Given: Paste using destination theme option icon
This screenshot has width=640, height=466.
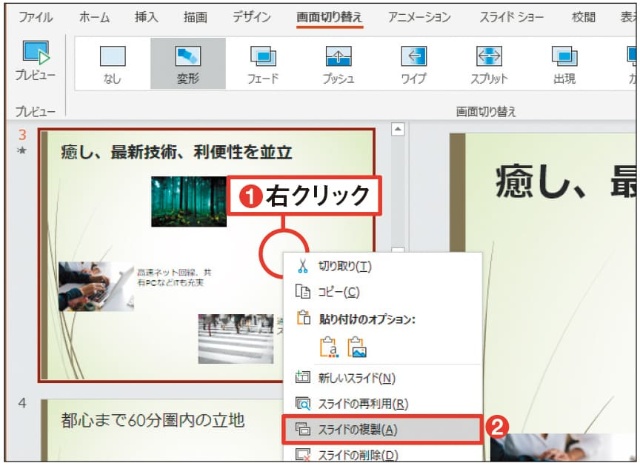Looking at the screenshot, I should coord(330,347).
